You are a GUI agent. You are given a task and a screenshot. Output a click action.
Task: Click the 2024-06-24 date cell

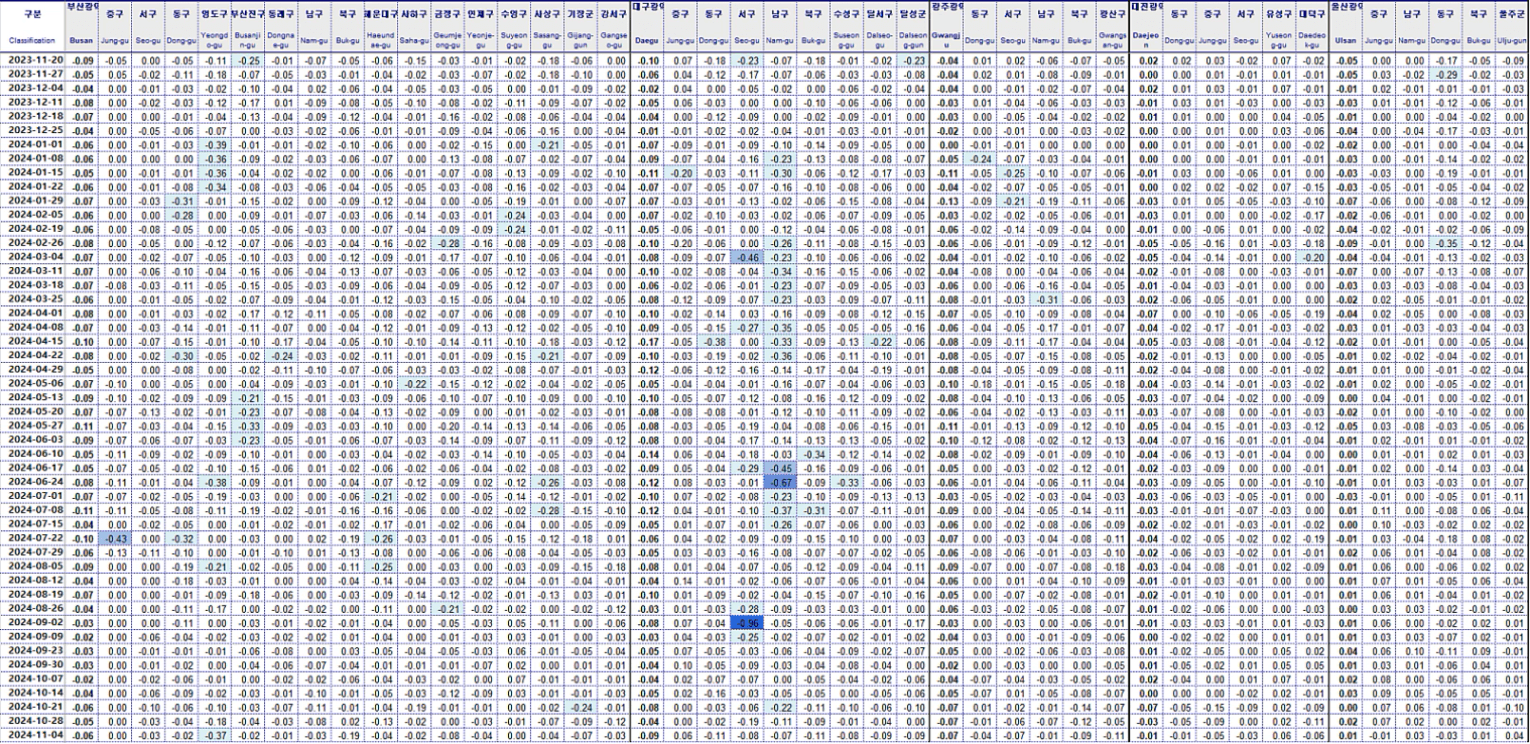(x=32, y=482)
